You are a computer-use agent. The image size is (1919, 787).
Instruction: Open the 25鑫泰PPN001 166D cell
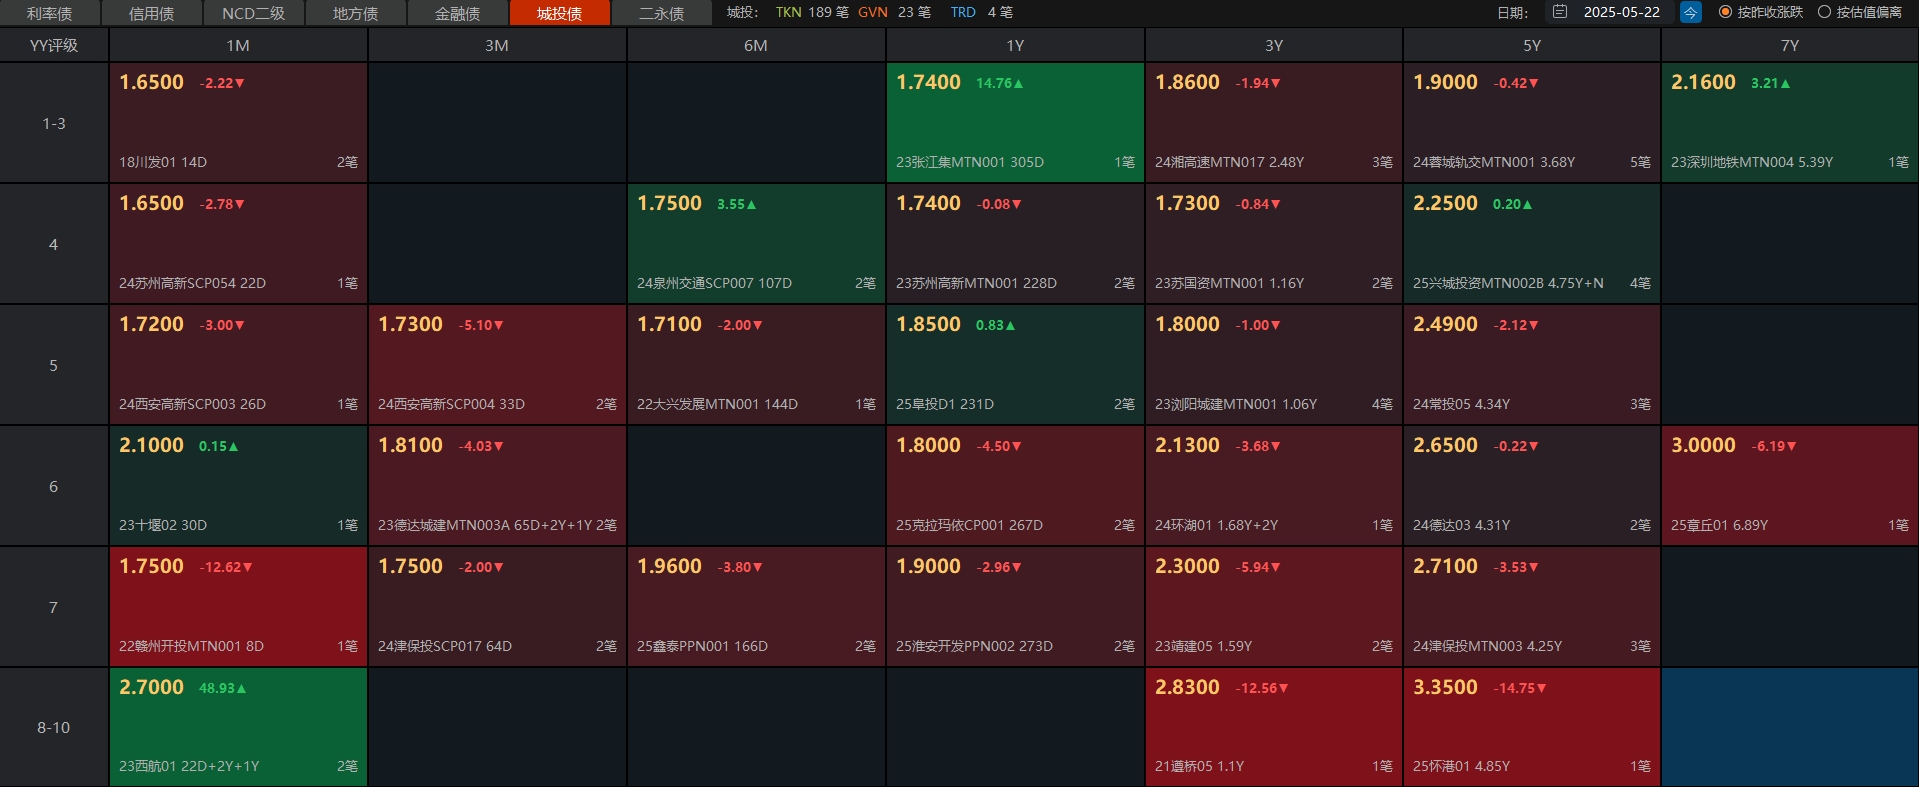coord(756,607)
